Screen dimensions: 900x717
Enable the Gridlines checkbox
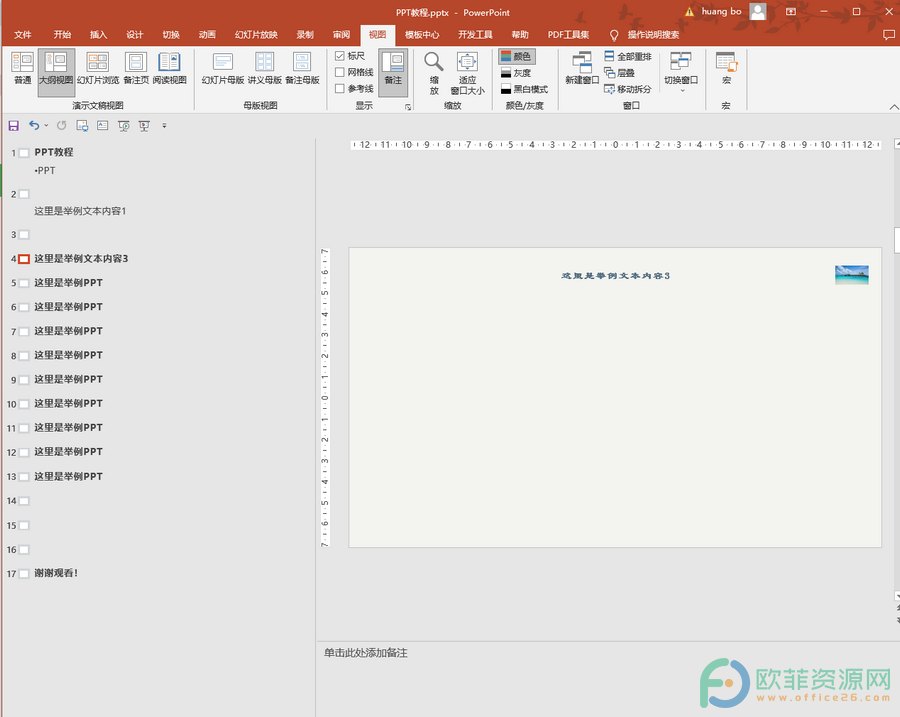tap(339, 72)
